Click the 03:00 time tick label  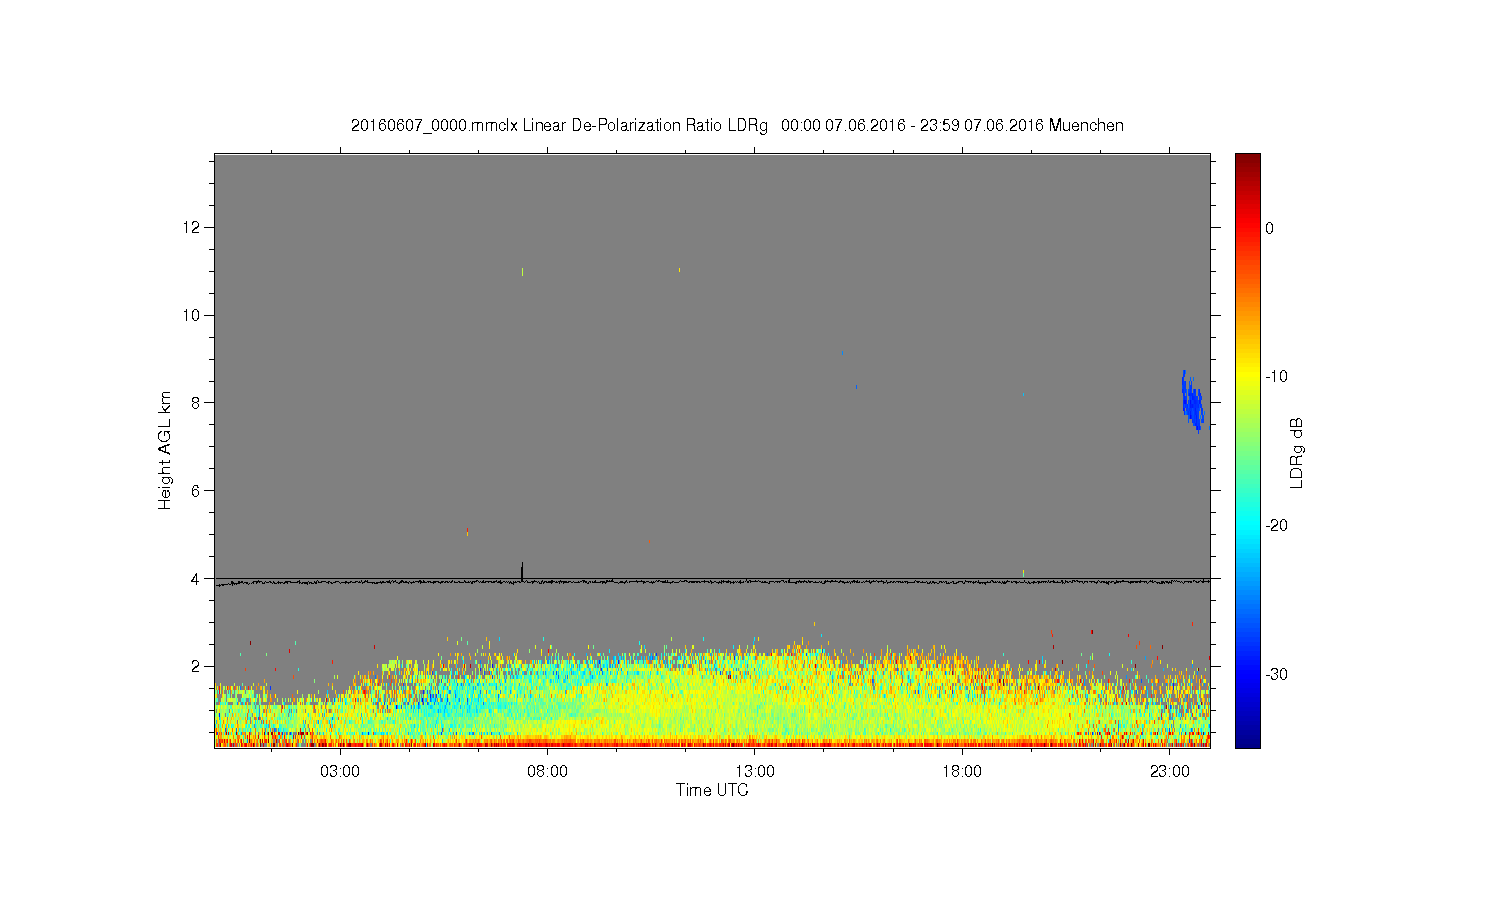(x=340, y=772)
